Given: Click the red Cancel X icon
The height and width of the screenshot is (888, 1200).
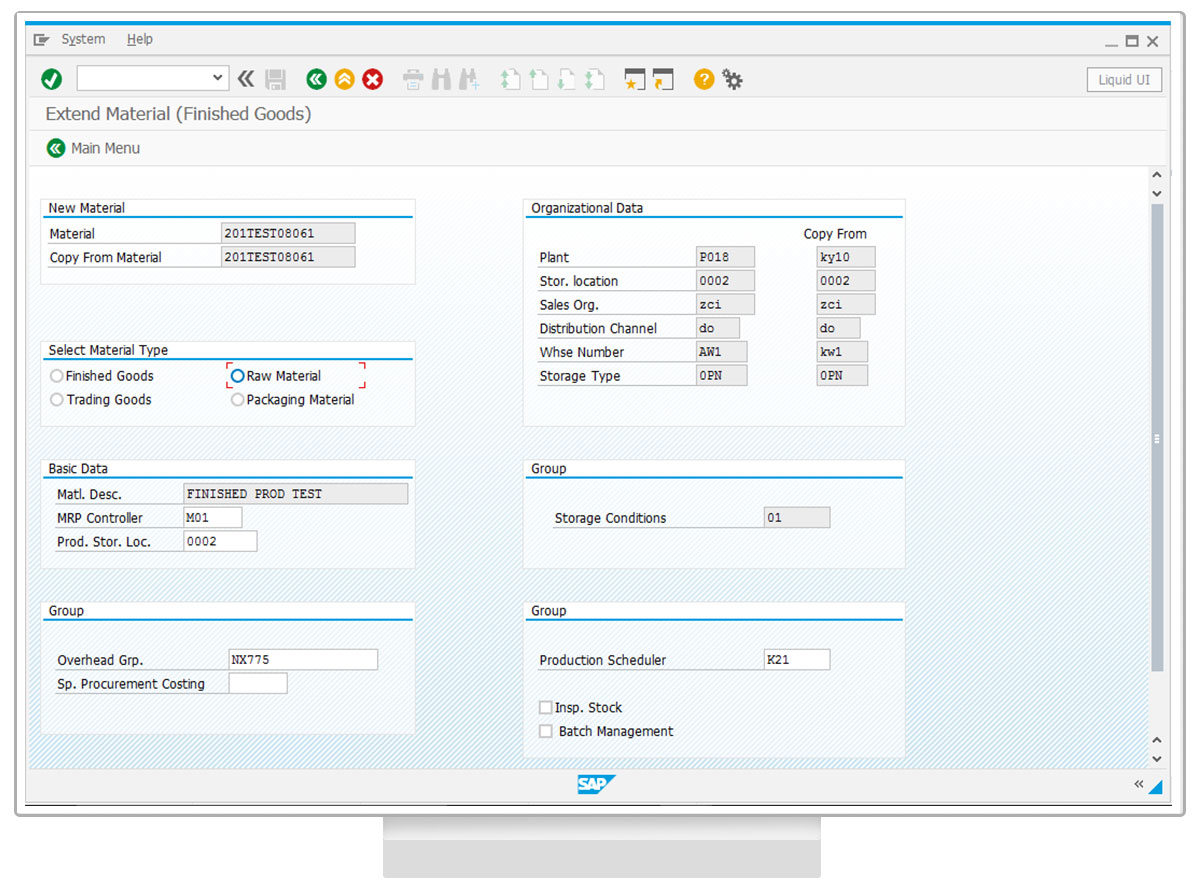Looking at the screenshot, I should click(x=373, y=79).
